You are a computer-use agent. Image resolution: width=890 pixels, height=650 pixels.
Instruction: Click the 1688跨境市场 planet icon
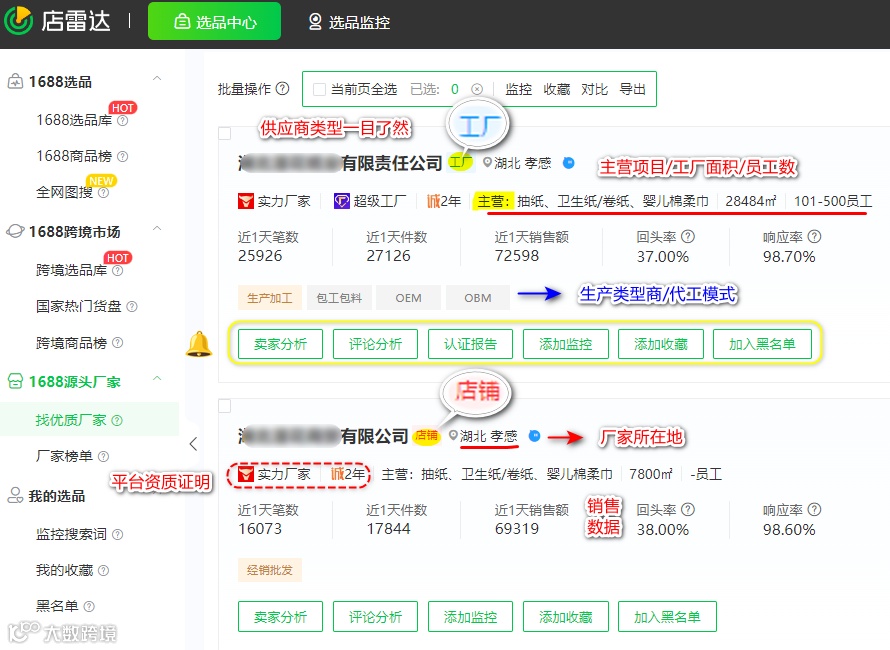tap(15, 232)
